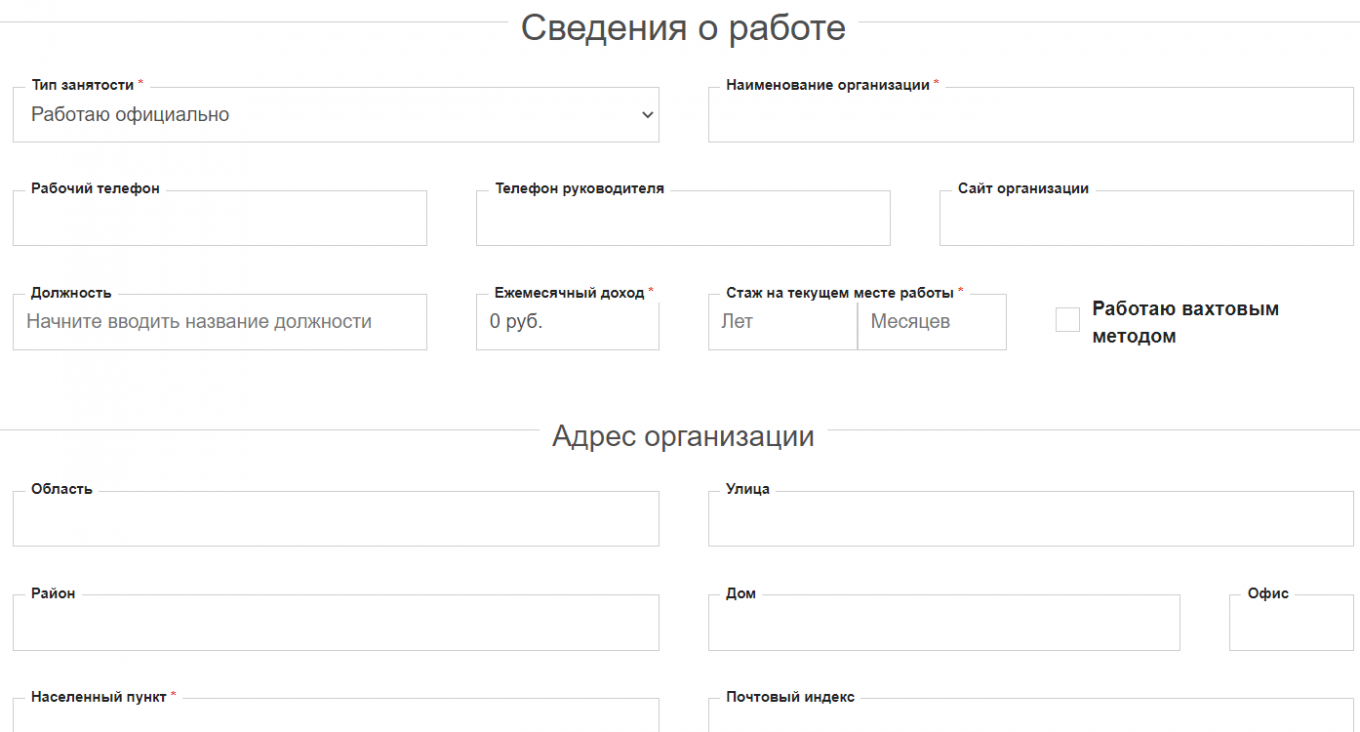
Task: Click the Работаю вахтовым методом label
Action: [1184, 322]
